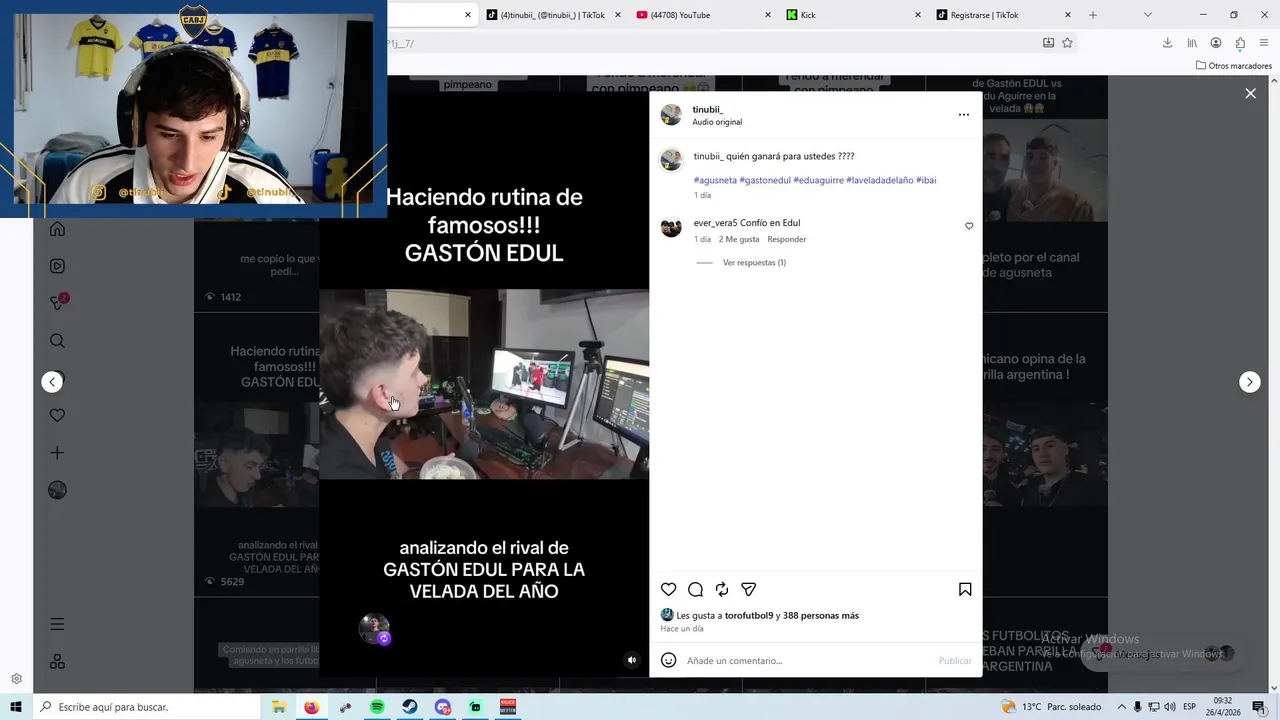1280x720 pixels.
Task: Click the save-page icon in the address bar
Action: point(1048,43)
